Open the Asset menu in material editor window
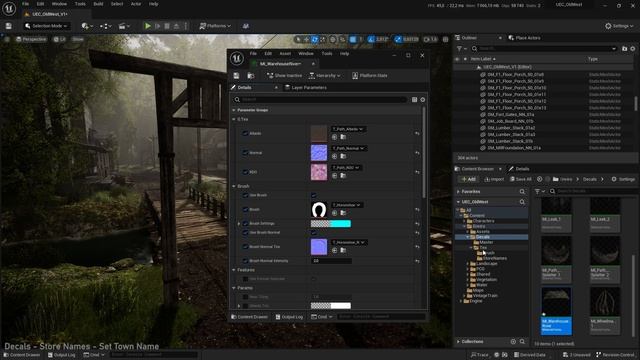 (285, 53)
